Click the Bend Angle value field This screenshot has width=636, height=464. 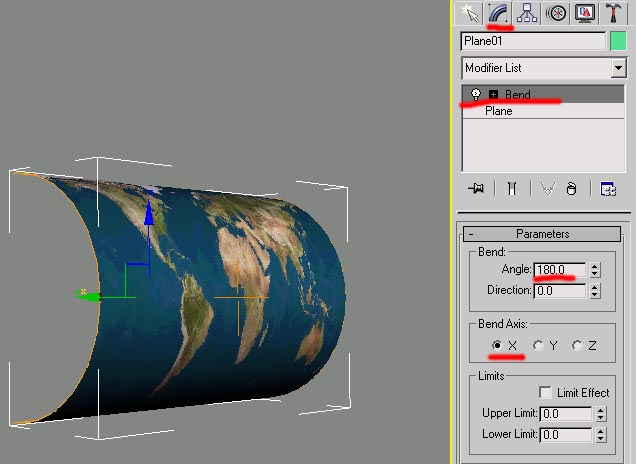point(559,270)
